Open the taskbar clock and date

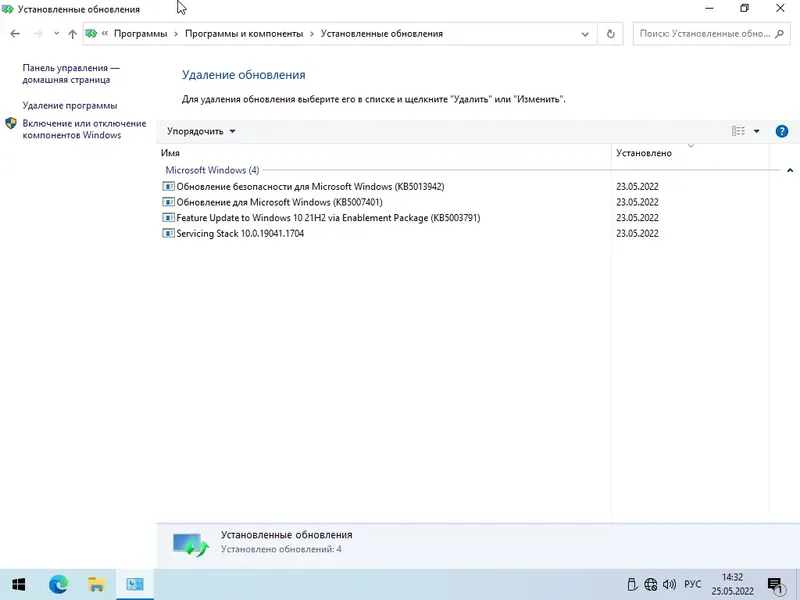732,585
